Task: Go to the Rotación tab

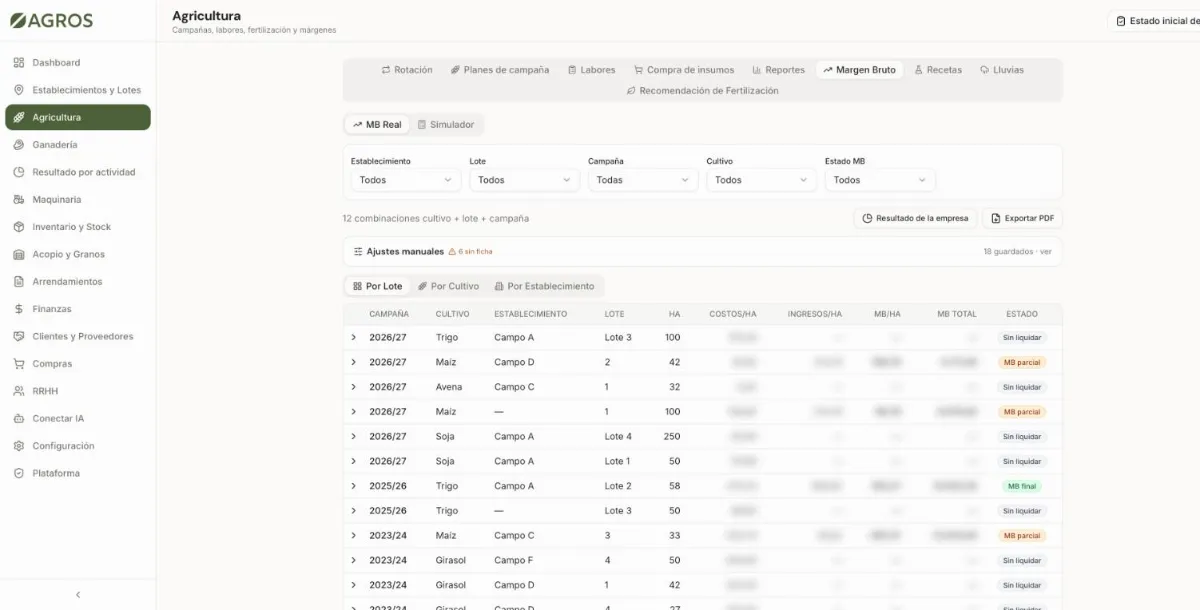Action: [x=407, y=70]
